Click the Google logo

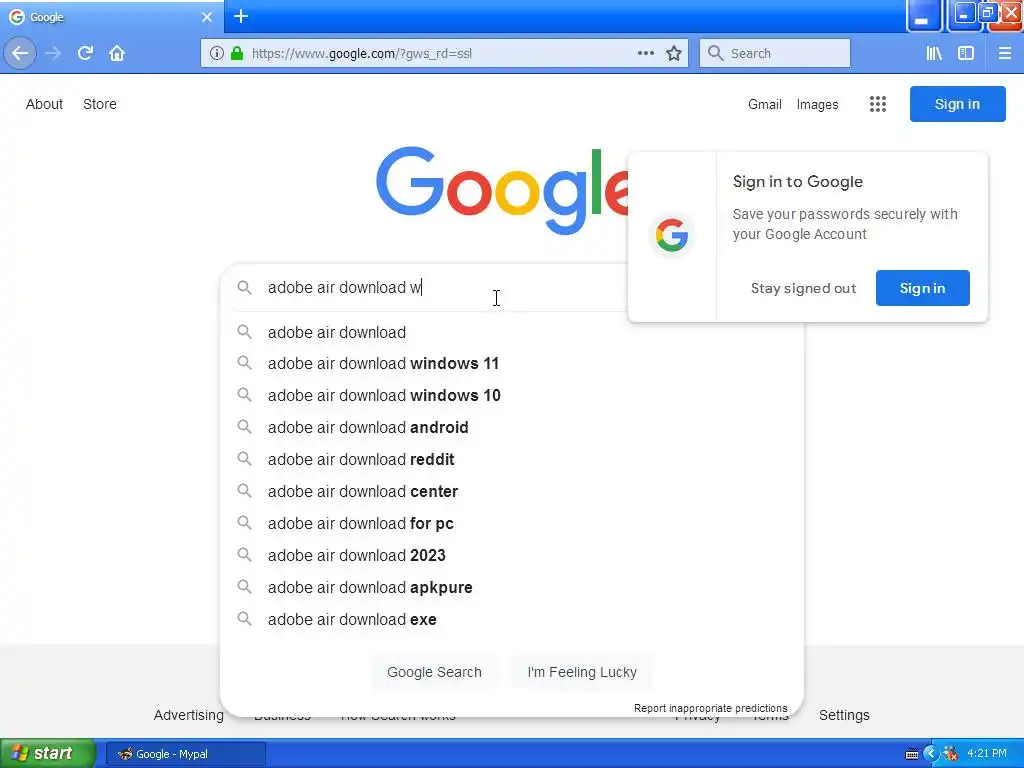tap(502, 191)
